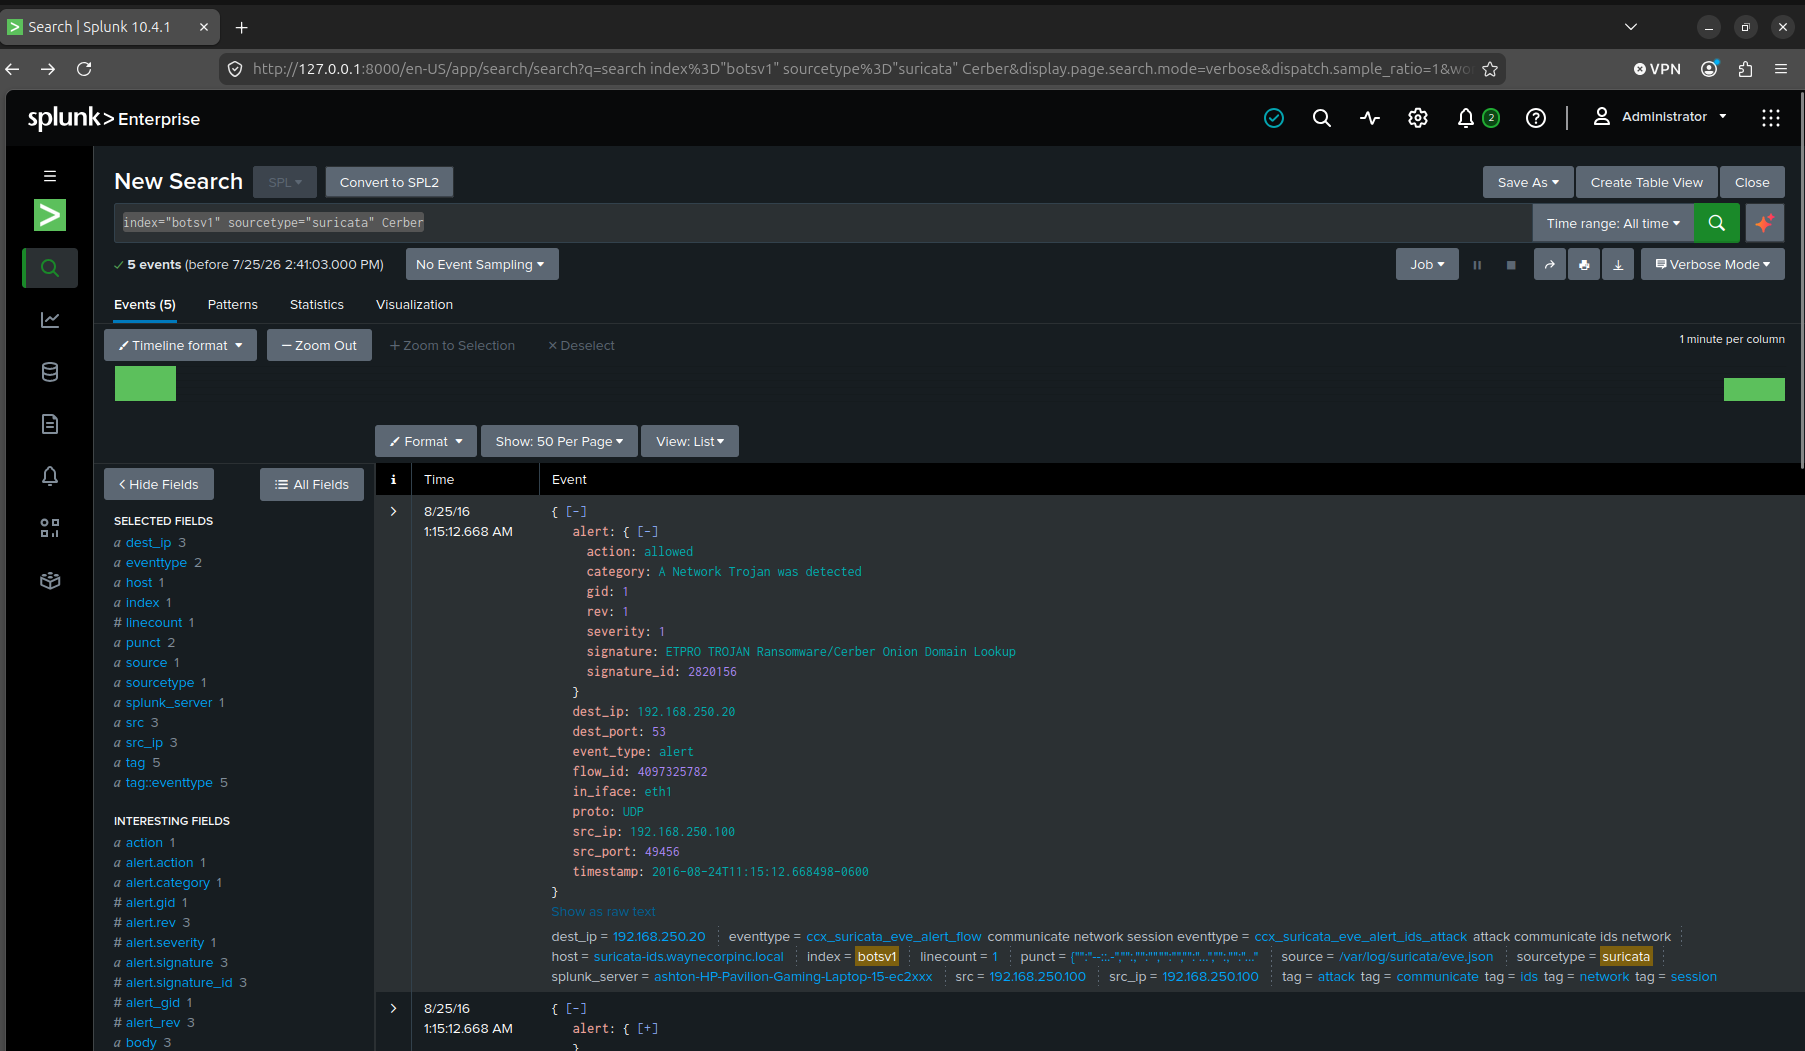Select the left green timeline bar
This screenshot has width=1805, height=1051.
click(145, 383)
